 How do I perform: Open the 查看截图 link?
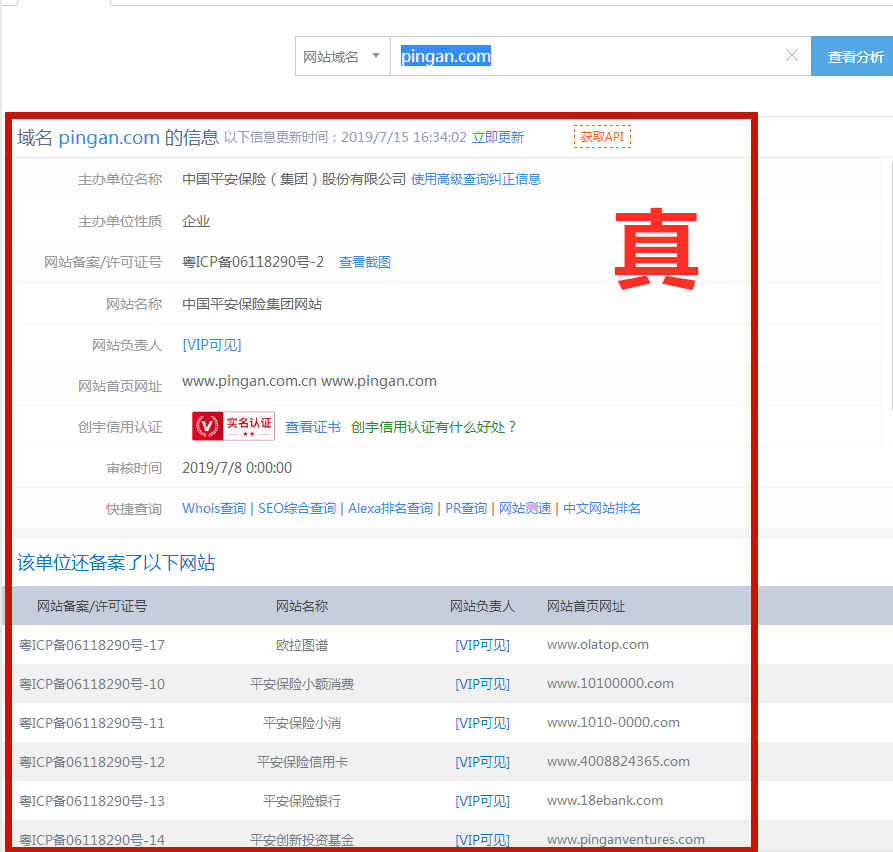tap(365, 263)
